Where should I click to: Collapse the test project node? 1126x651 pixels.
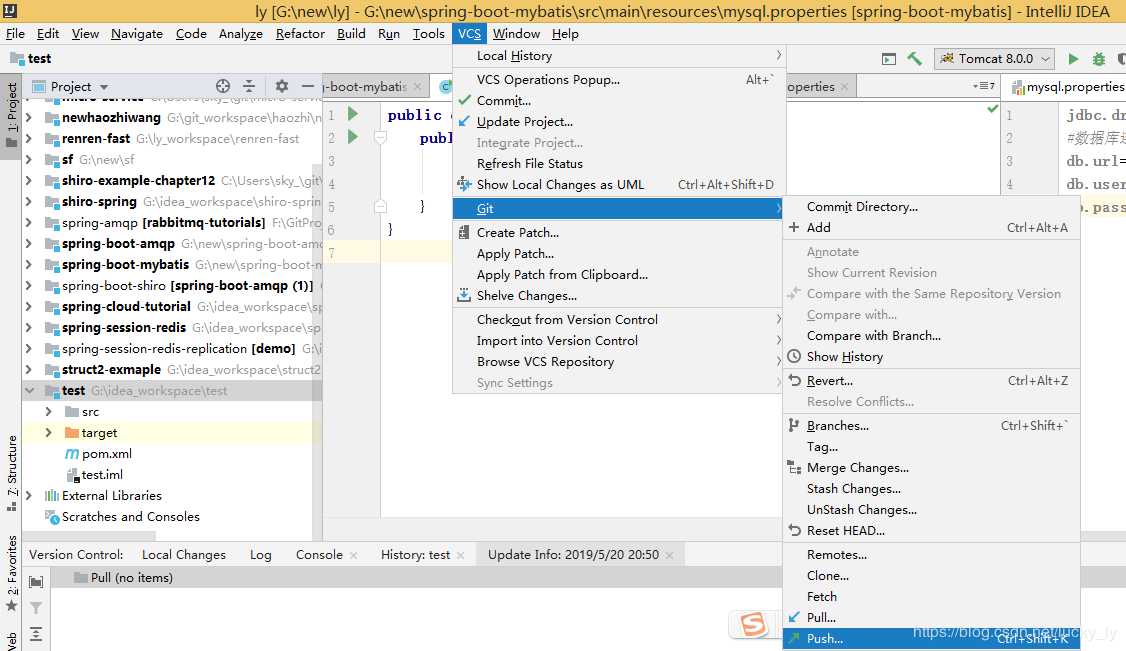tap(29, 390)
